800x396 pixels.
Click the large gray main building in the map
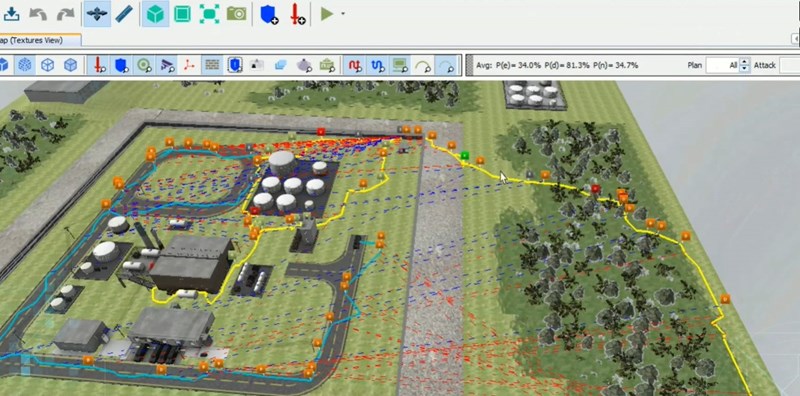click(191, 263)
